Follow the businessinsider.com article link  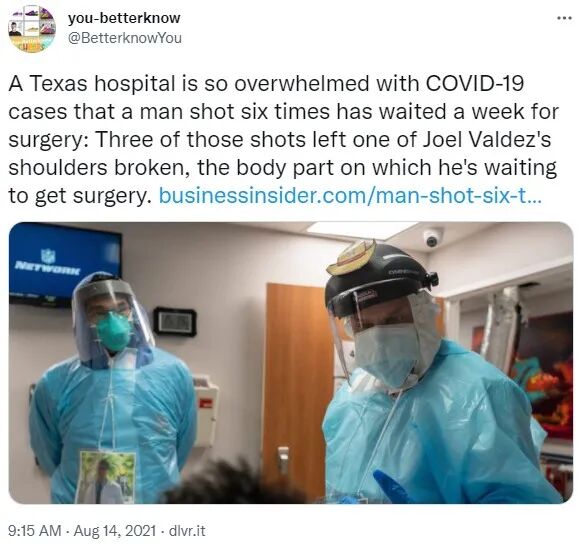349,196
